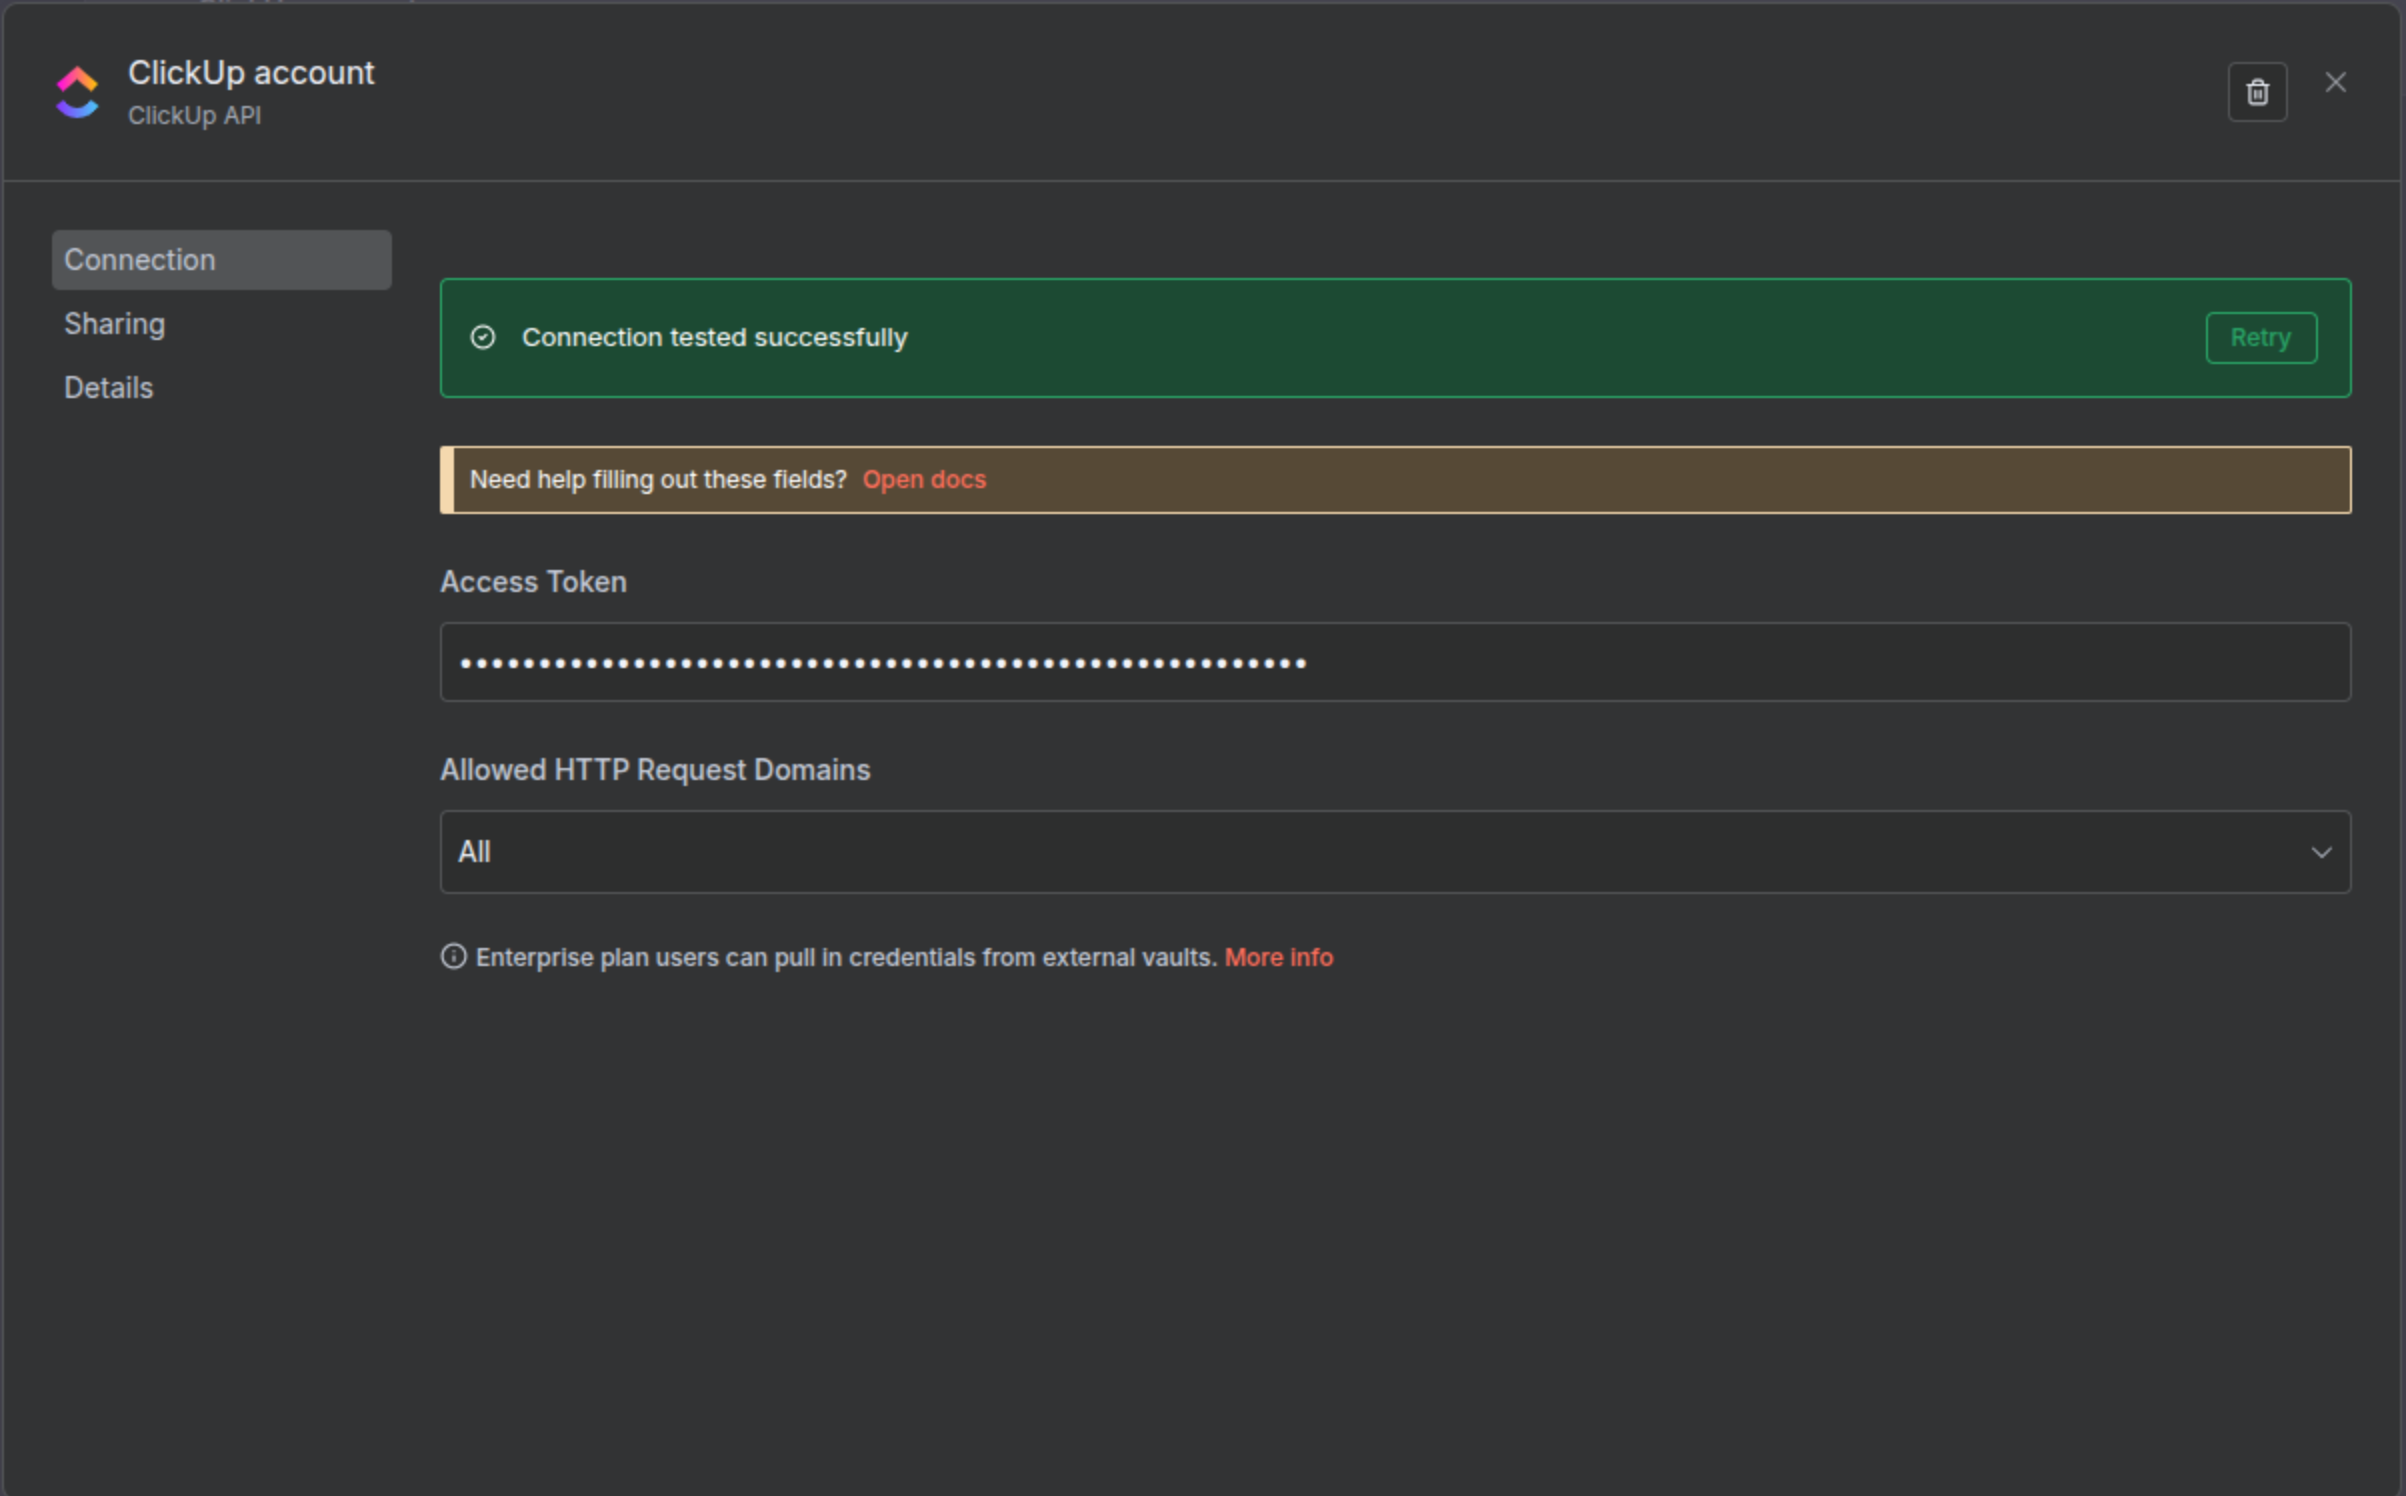Click the info icon beside Enterprise plan note
The image size is (2406, 1496).
[x=453, y=957]
